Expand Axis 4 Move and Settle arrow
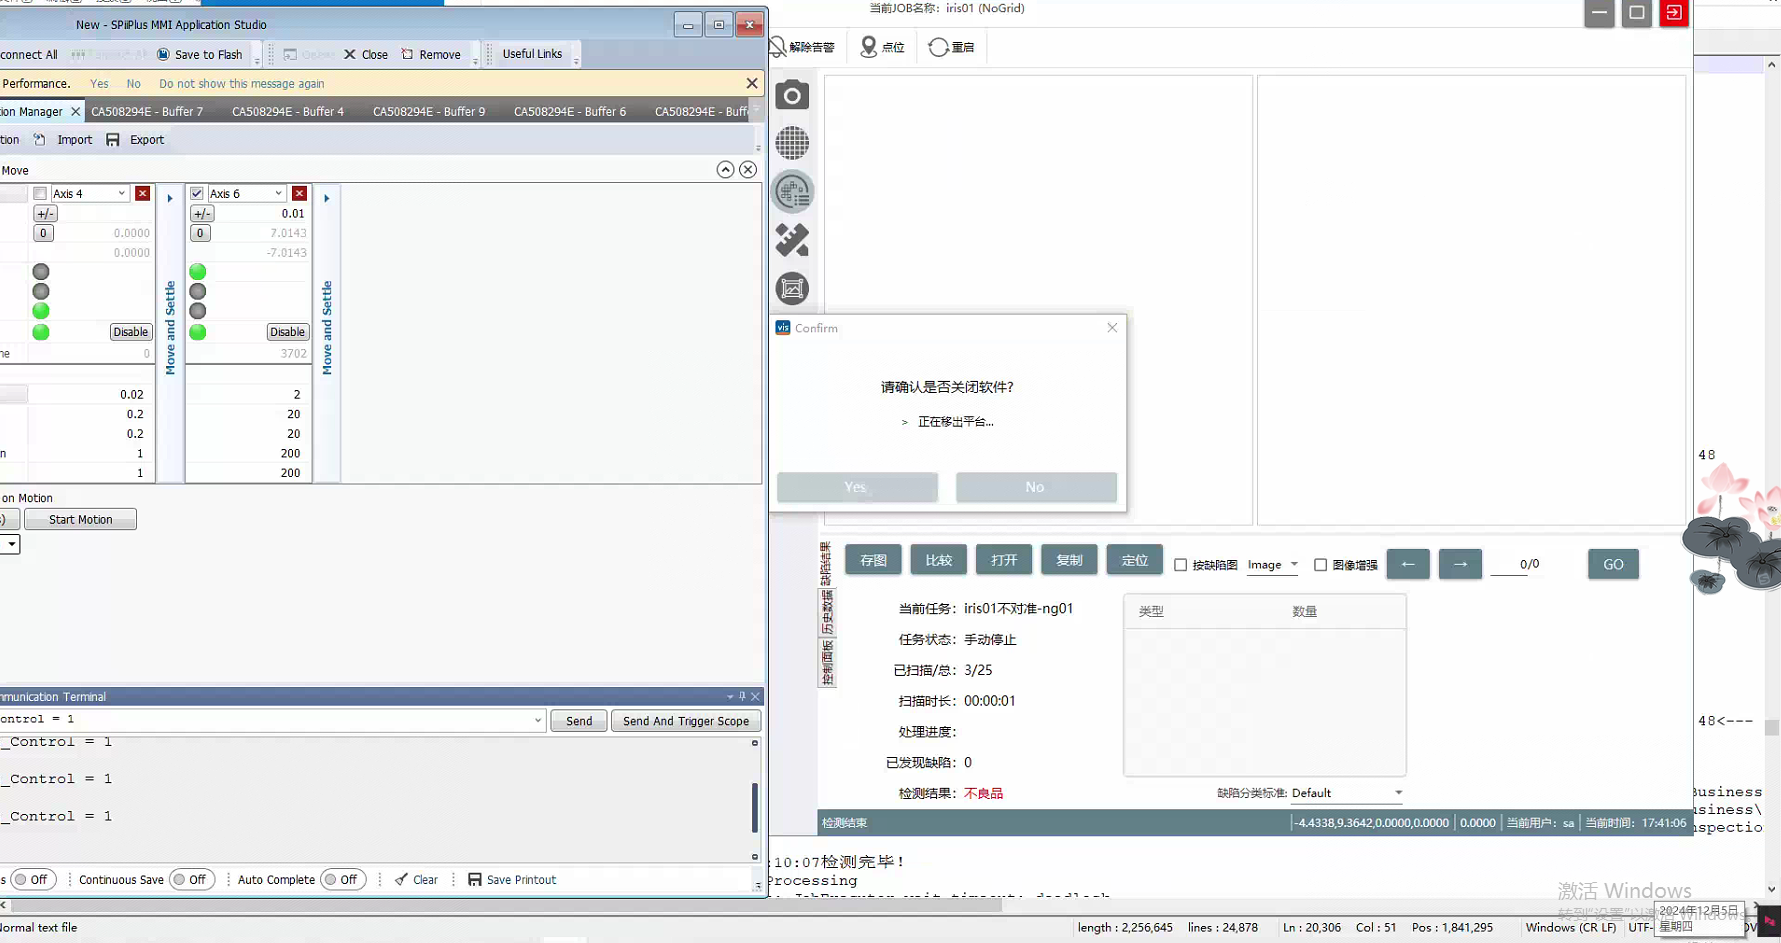Screen dimensions: 1781x943 [x=170, y=198]
